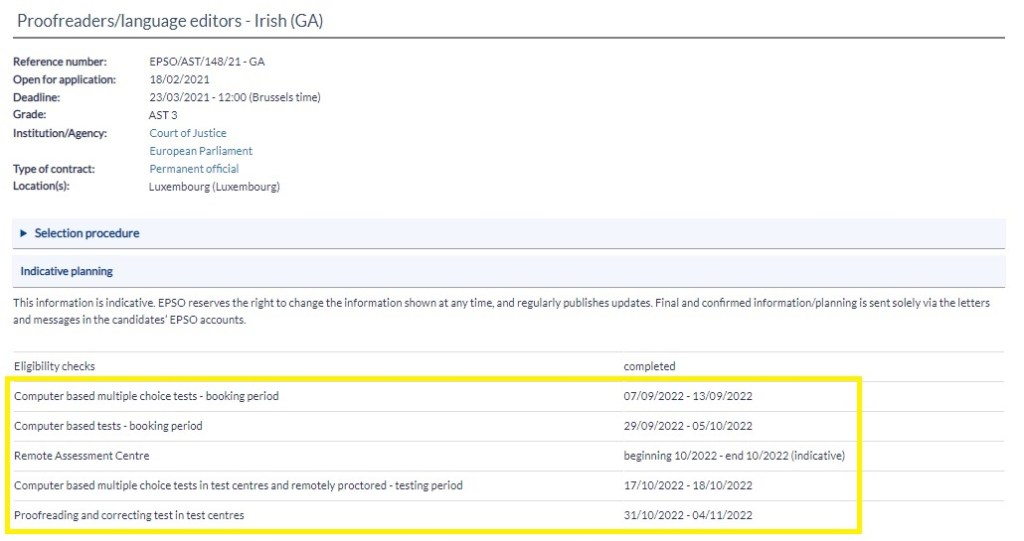Image resolution: width=1024 pixels, height=541 pixels.
Task: Click Proofreading and correcting test row
Action: pyautogui.click(x=129, y=515)
